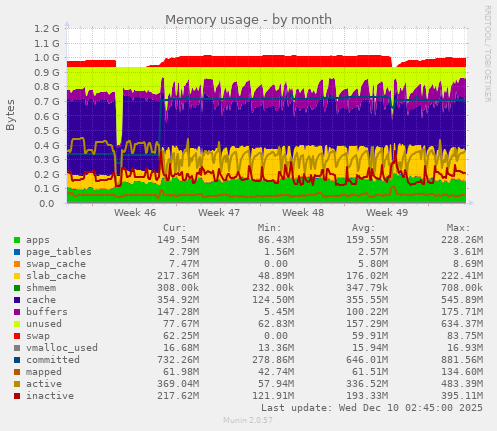Select the 'shmem' legend label
The width and height of the screenshot is (497, 431).
coord(41,288)
